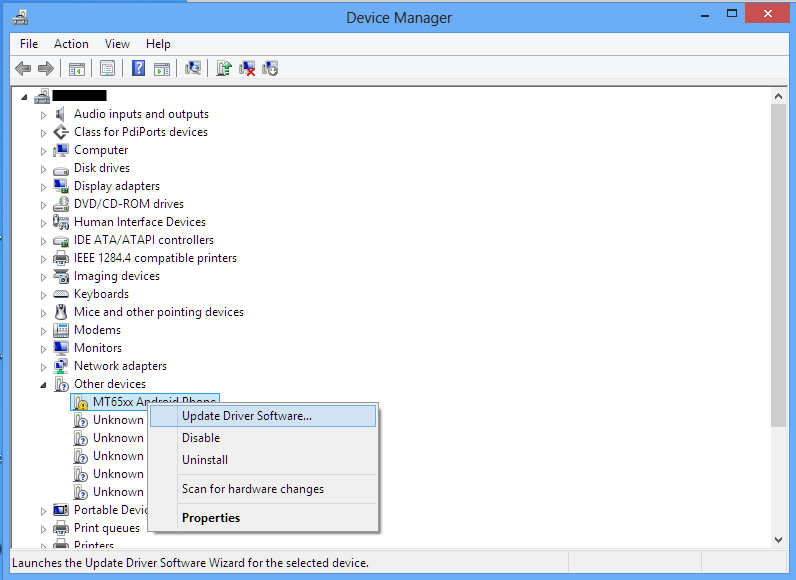Select Scan for hardware changes menu entry
The height and width of the screenshot is (580, 796).
pos(253,489)
